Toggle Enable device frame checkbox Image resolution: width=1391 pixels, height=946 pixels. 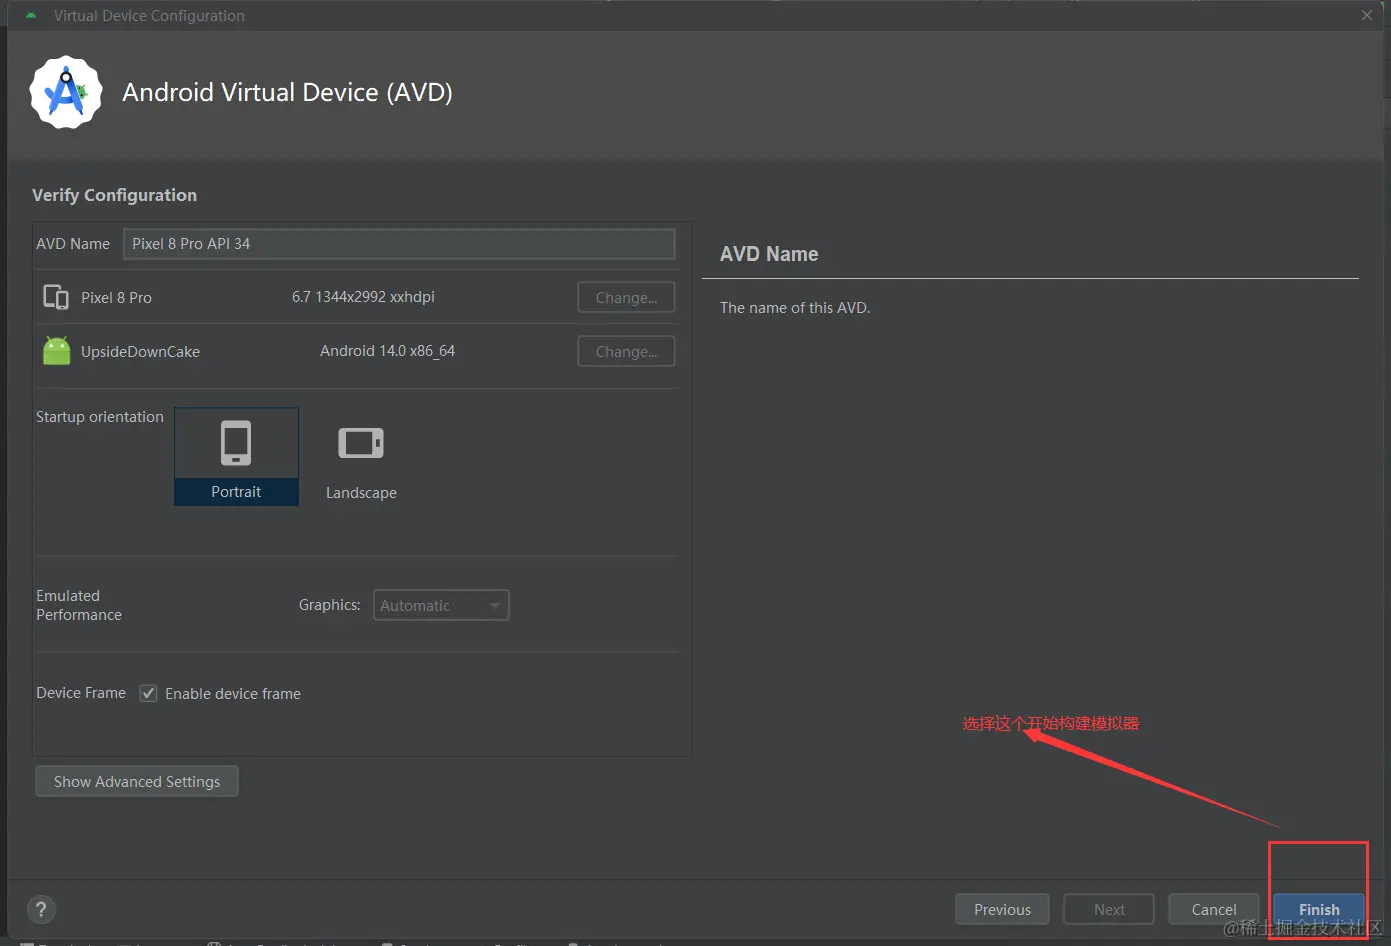click(x=148, y=693)
